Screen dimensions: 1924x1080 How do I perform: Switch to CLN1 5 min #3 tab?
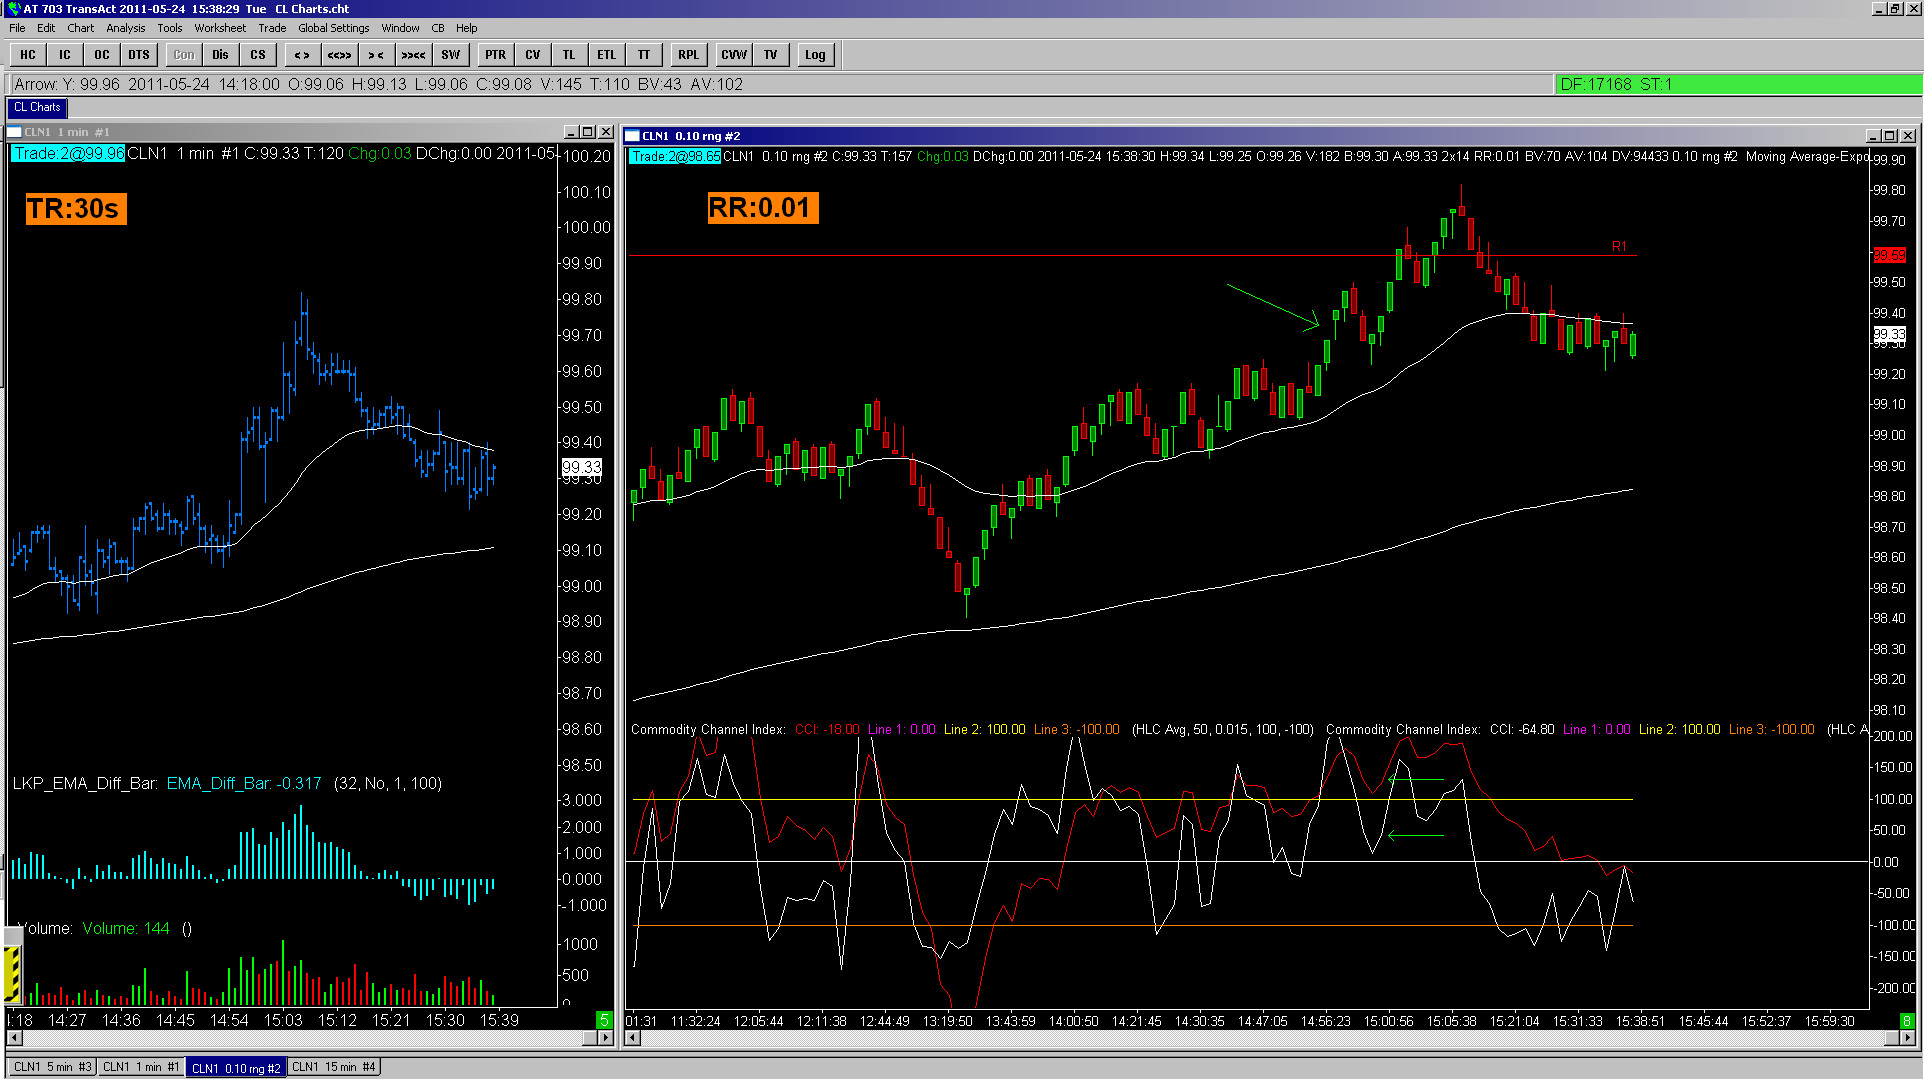point(52,1067)
